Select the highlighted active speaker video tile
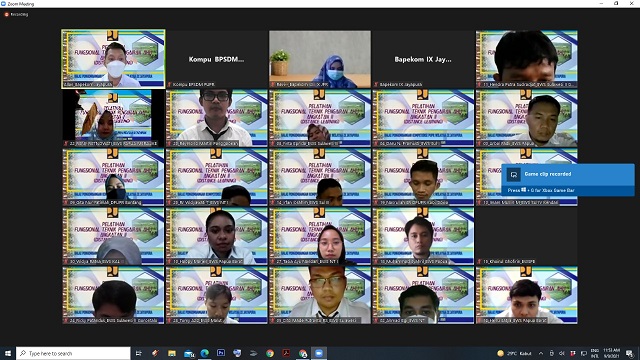Image resolution: width=640 pixels, height=360 pixels. coord(113,59)
